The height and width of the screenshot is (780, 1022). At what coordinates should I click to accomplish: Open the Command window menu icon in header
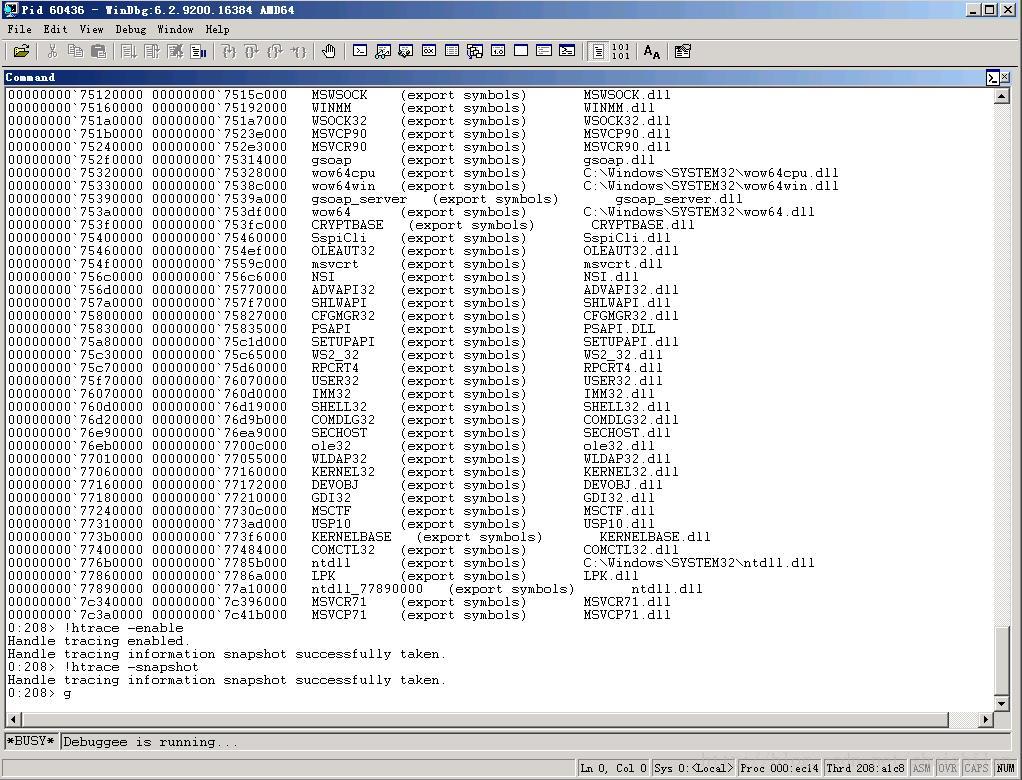[992, 77]
